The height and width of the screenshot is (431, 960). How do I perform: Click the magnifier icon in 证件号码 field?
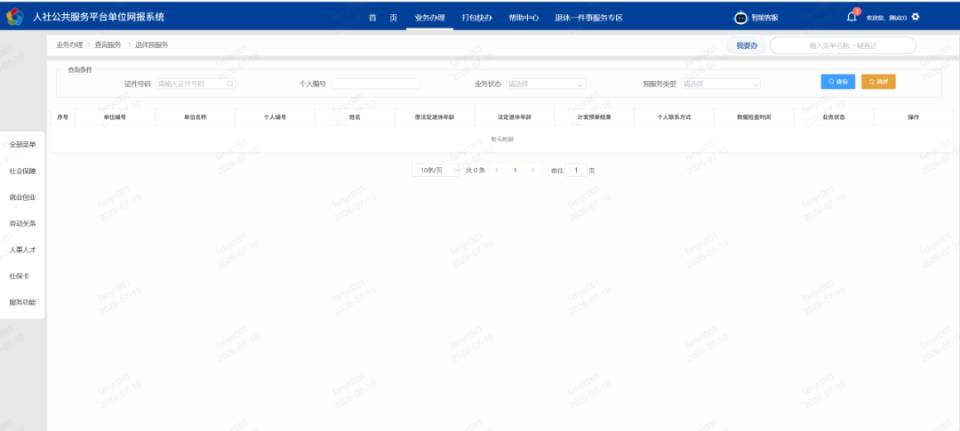point(230,84)
